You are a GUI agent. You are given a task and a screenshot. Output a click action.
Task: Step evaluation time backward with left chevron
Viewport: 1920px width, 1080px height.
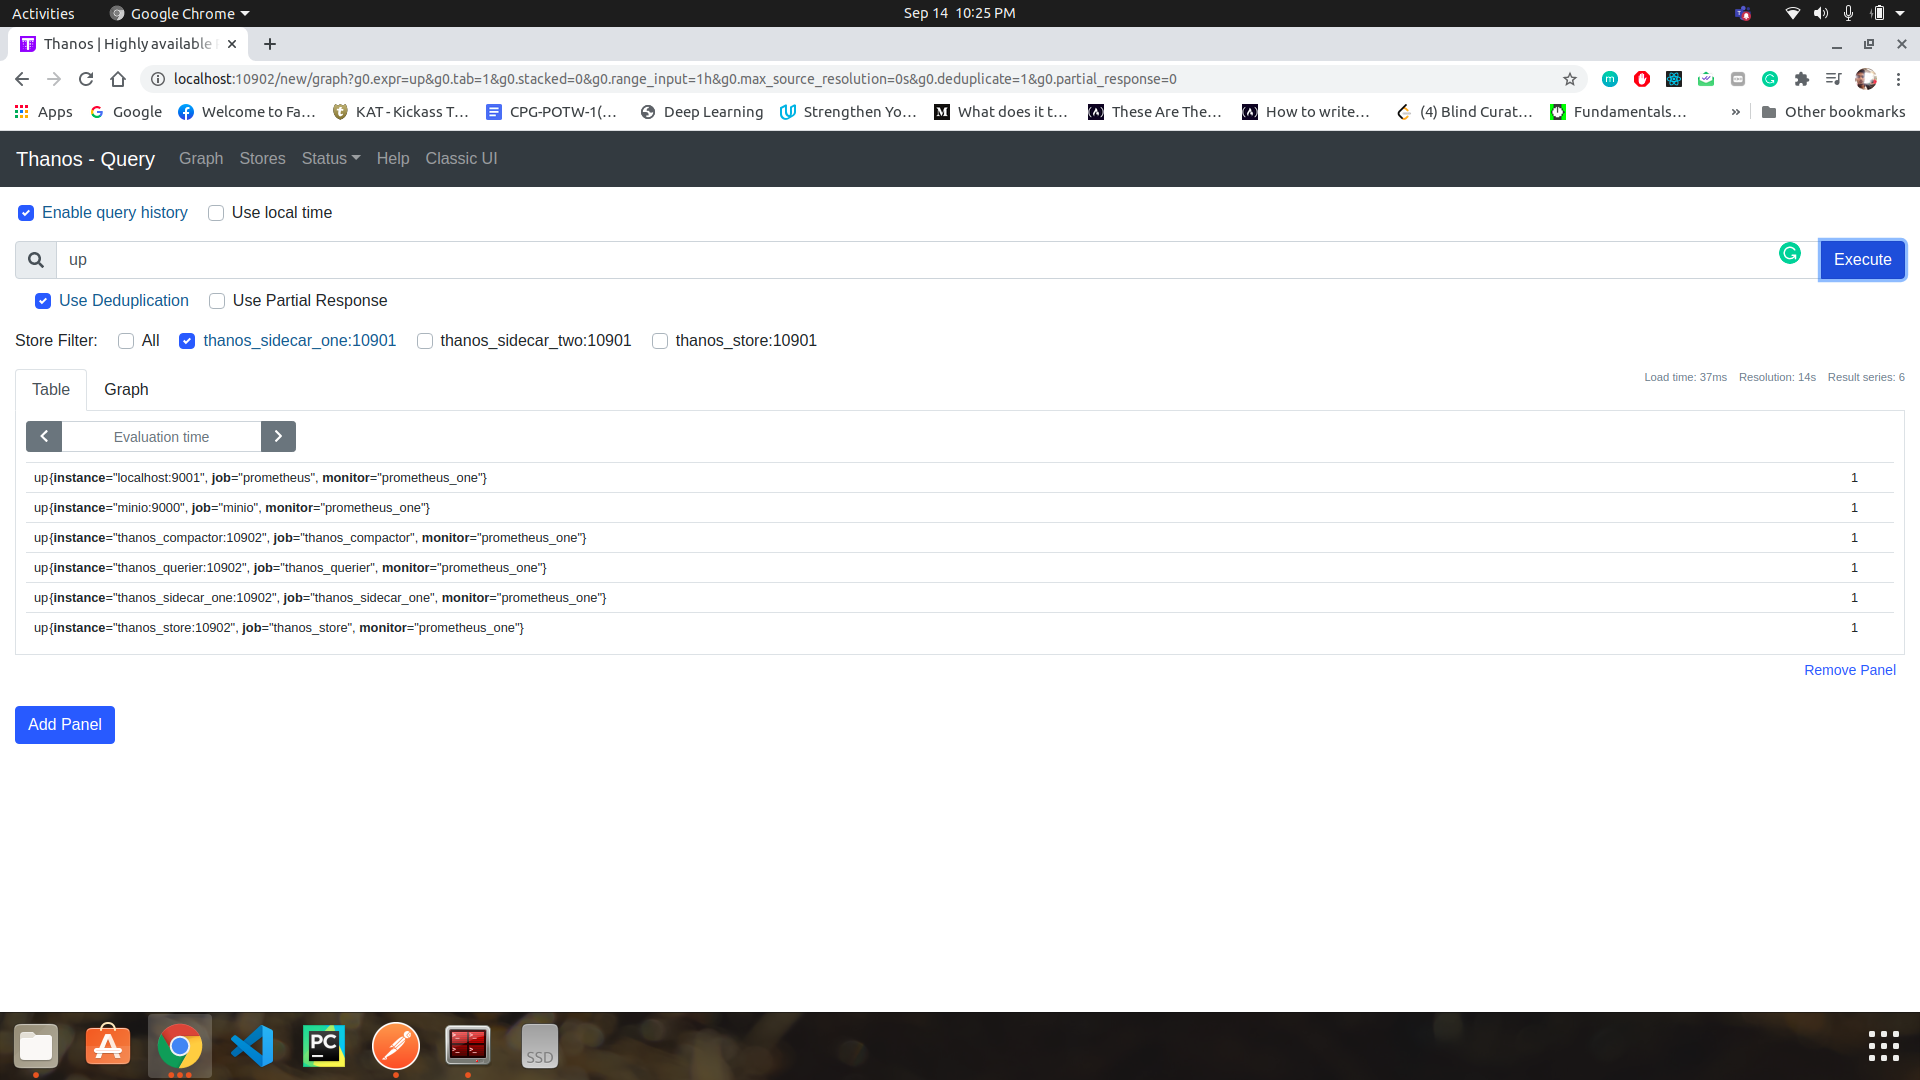click(x=44, y=437)
